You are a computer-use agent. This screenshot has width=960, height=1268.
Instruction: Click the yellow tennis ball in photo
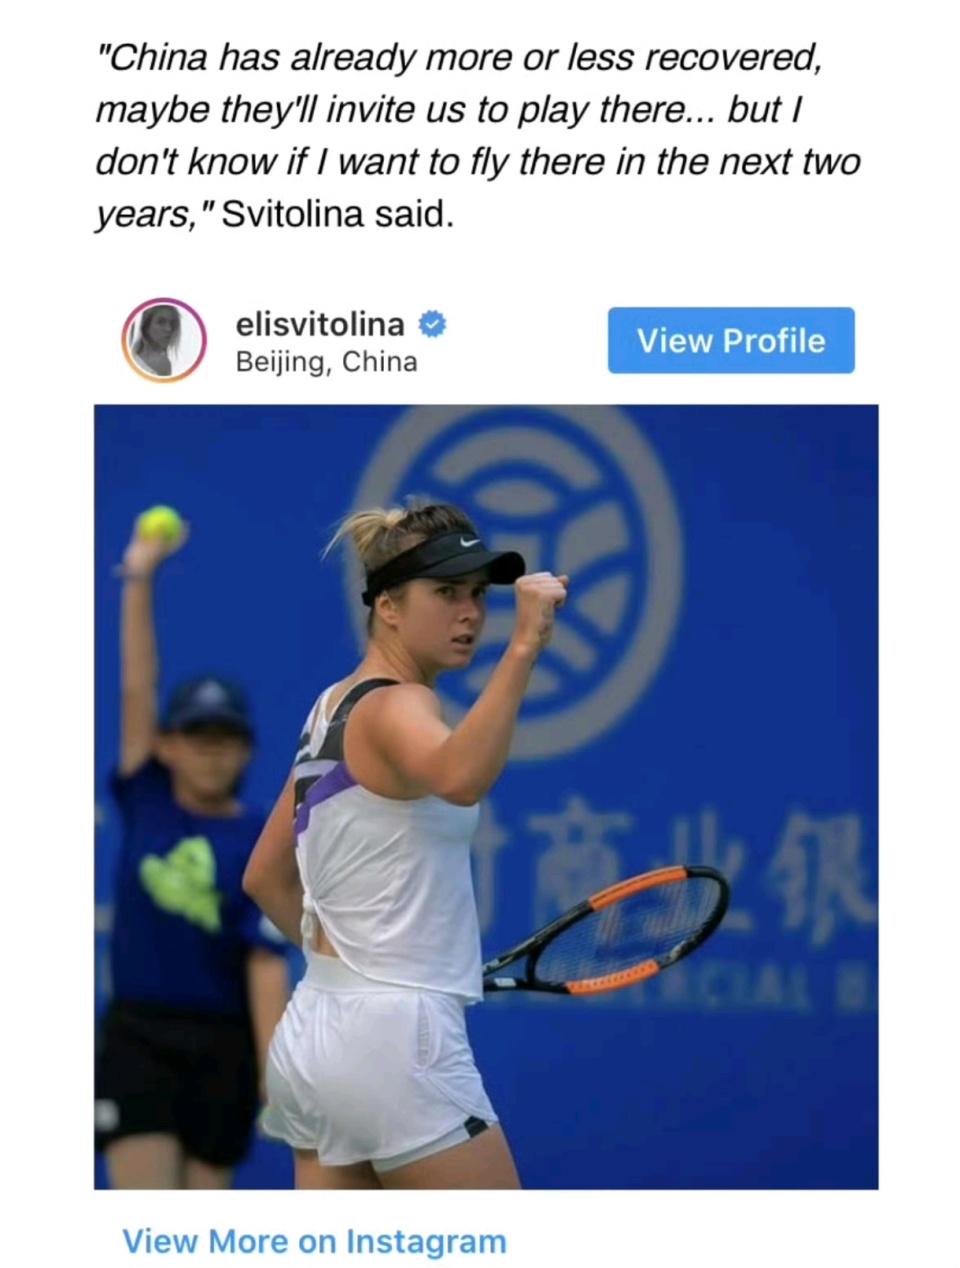pyautogui.click(x=160, y=524)
